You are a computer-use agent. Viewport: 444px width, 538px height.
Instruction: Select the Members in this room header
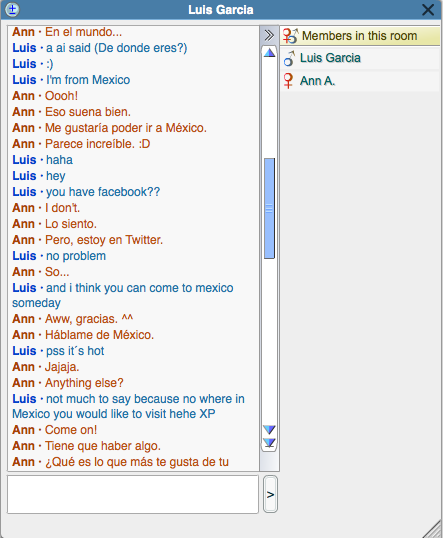click(360, 36)
